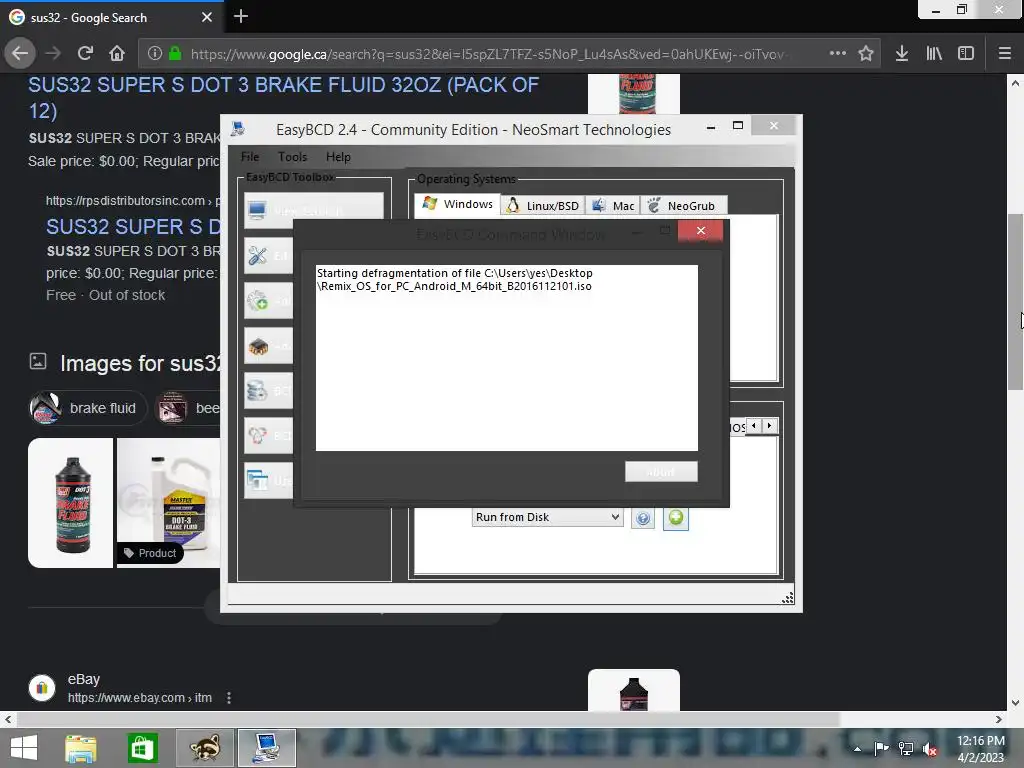Click the defragmentation log text area
The height and width of the screenshot is (768, 1024).
507,358
